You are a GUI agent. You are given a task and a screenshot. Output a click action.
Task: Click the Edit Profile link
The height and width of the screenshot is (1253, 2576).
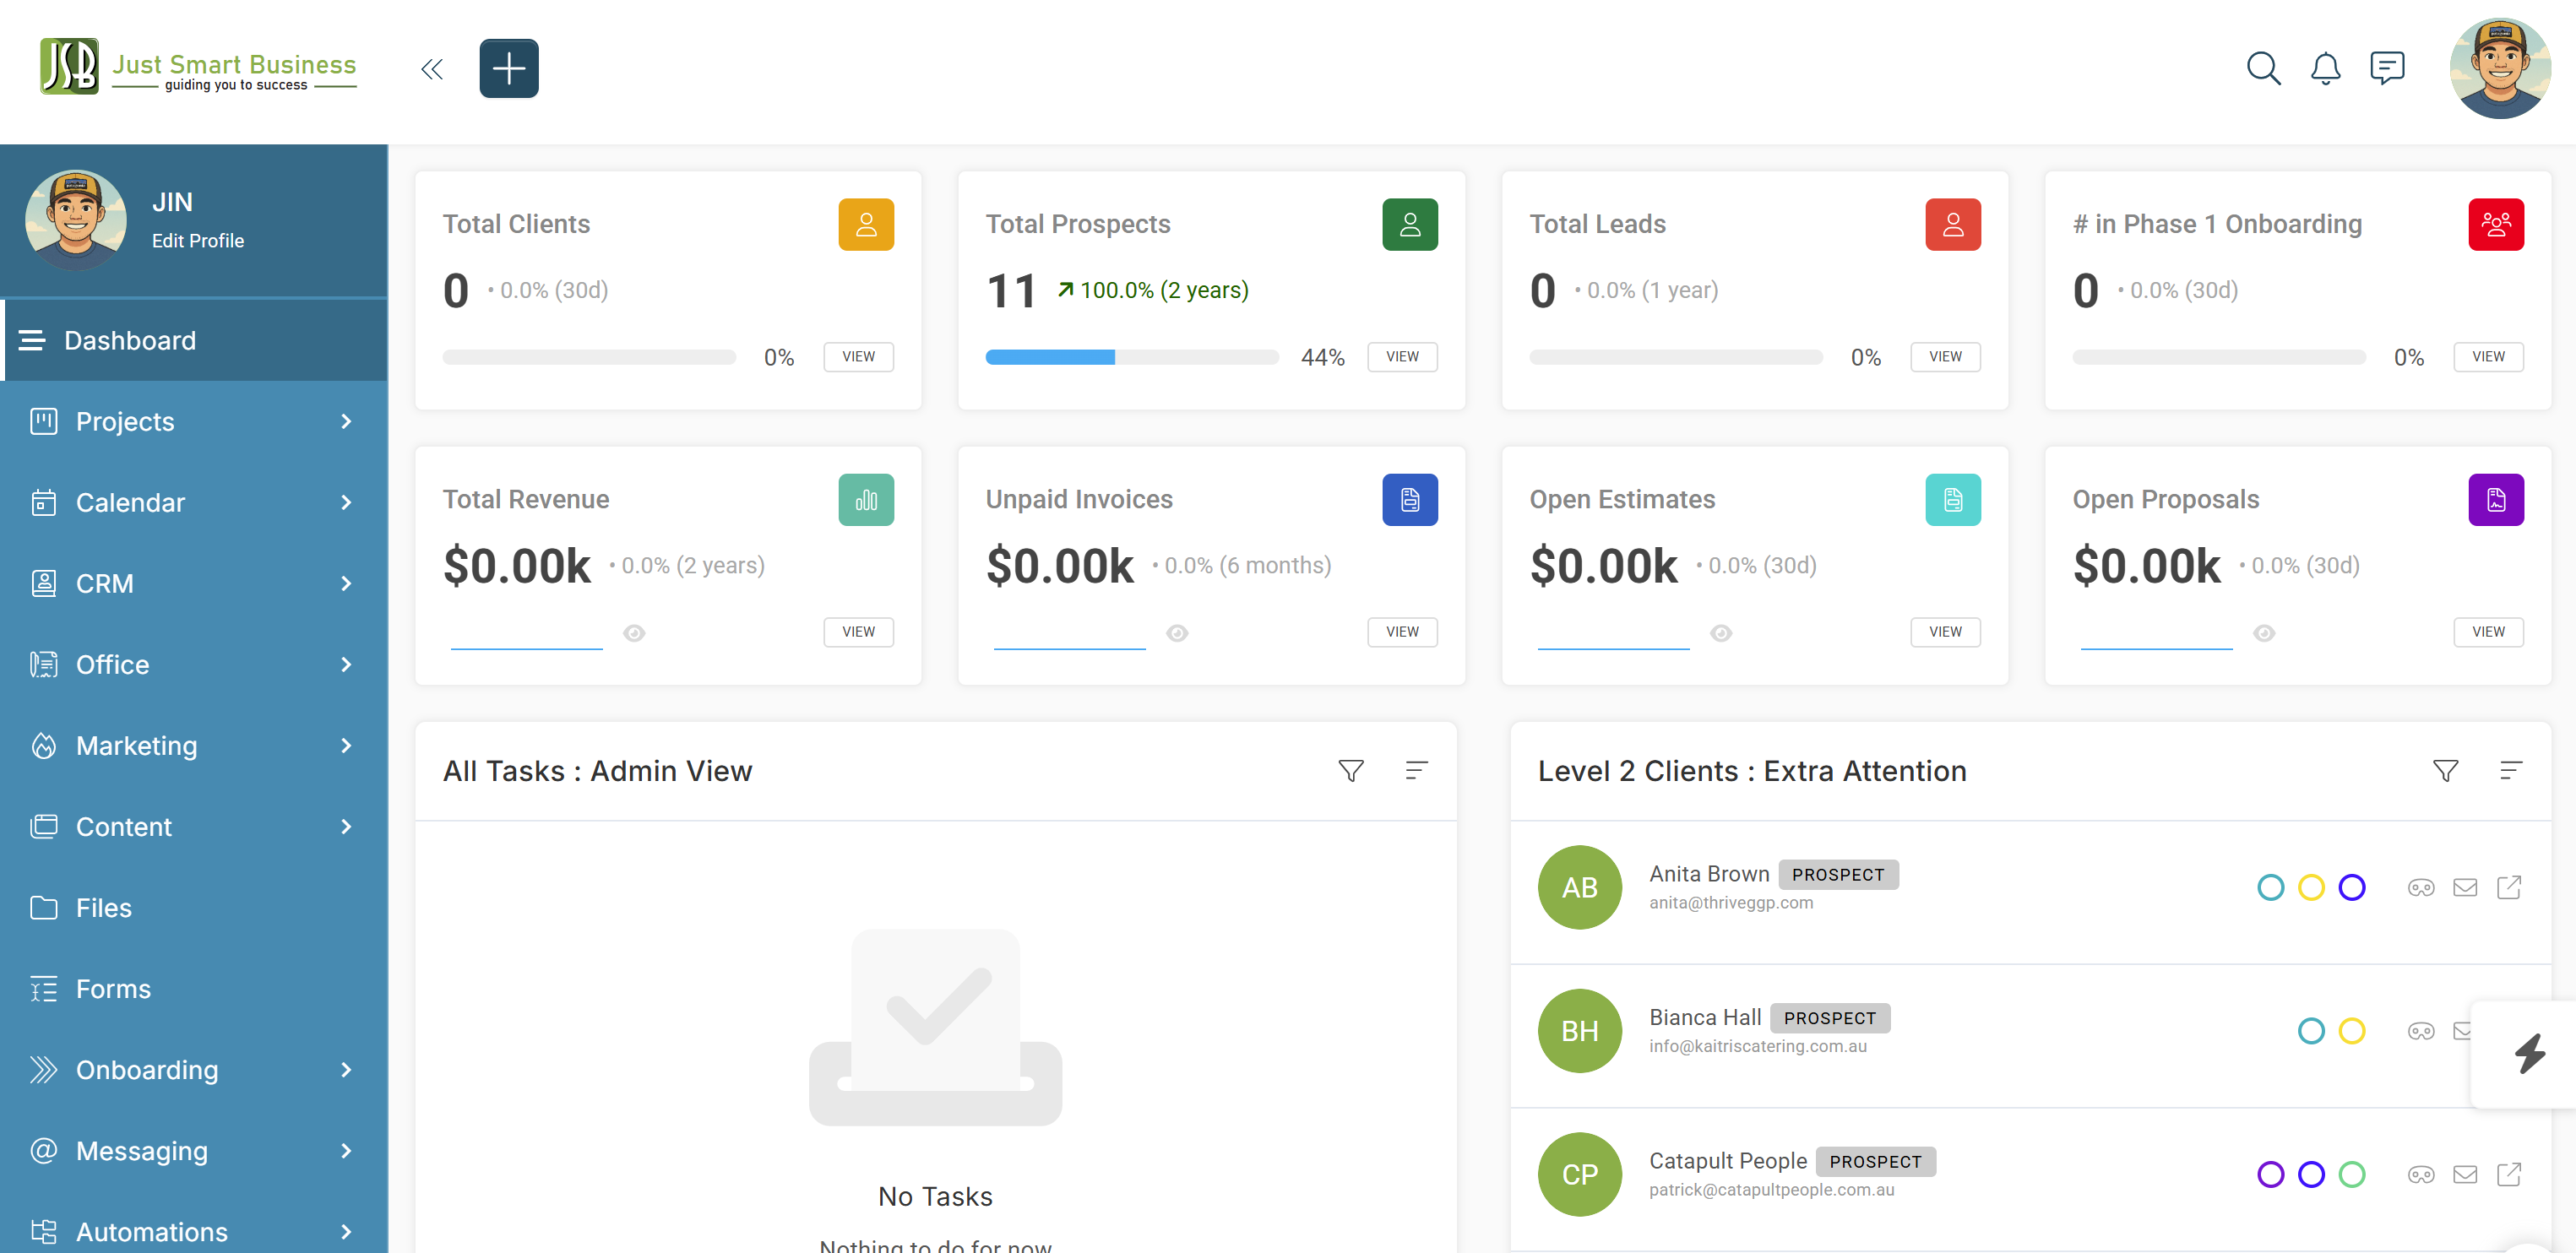(x=198, y=240)
